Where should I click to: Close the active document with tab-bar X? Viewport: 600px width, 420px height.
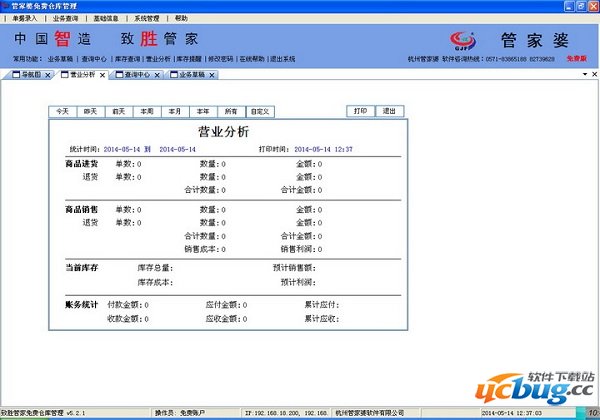click(595, 74)
